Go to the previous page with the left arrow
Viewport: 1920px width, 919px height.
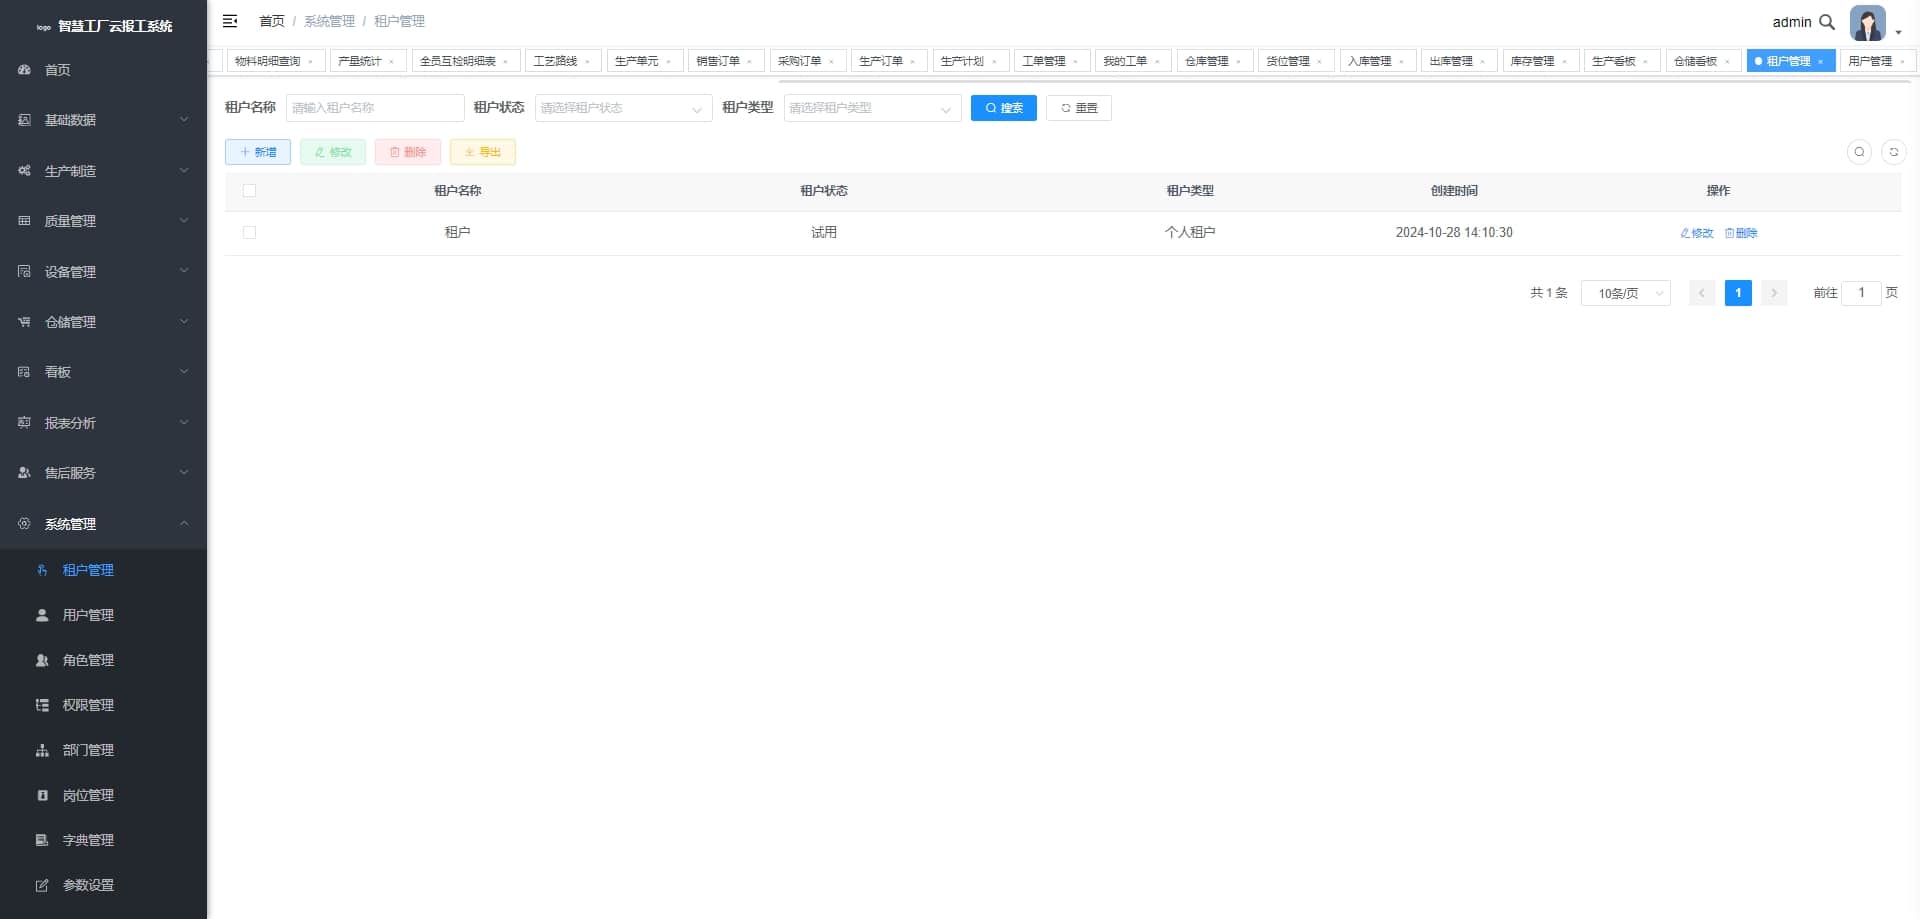point(1702,293)
